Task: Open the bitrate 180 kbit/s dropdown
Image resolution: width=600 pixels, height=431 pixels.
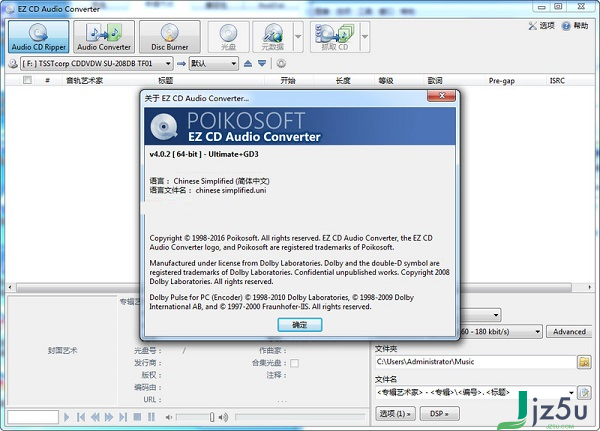Action: (538, 331)
